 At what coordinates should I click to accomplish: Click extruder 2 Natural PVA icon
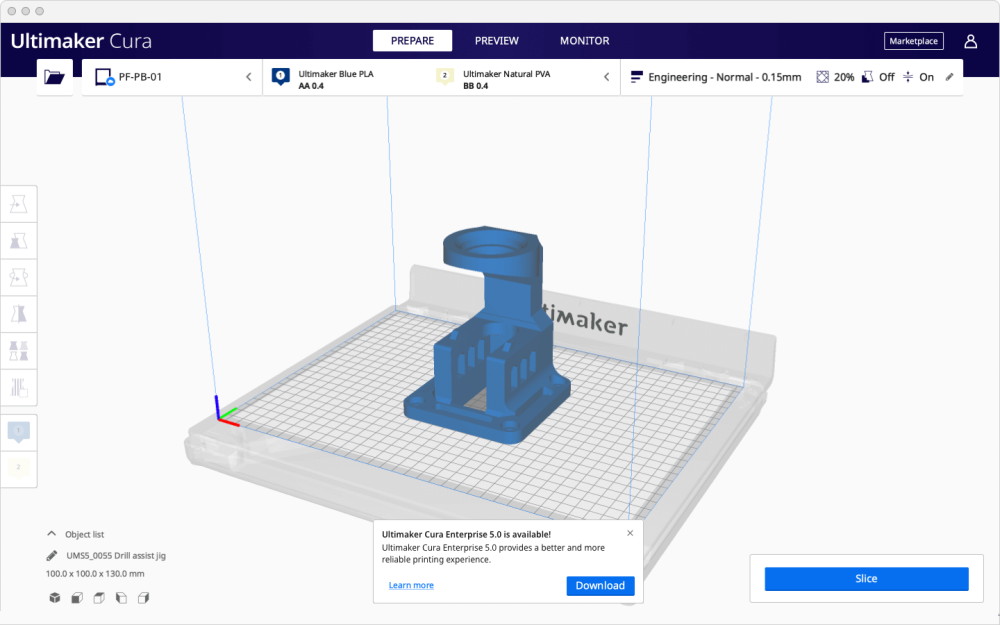click(x=445, y=77)
